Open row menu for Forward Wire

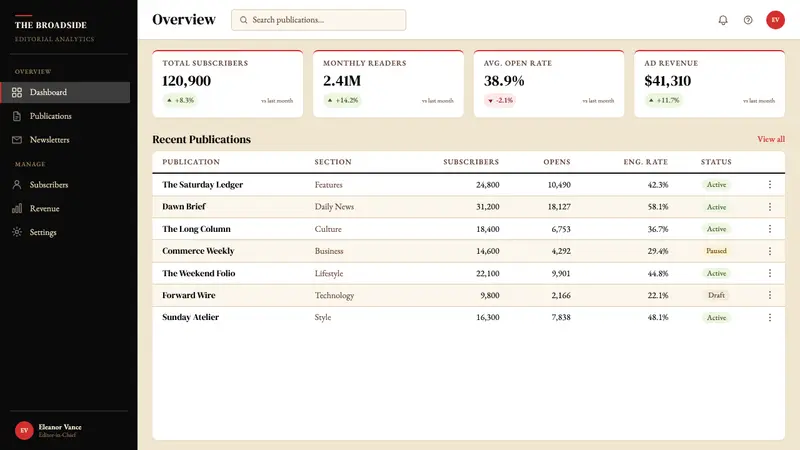click(x=770, y=295)
